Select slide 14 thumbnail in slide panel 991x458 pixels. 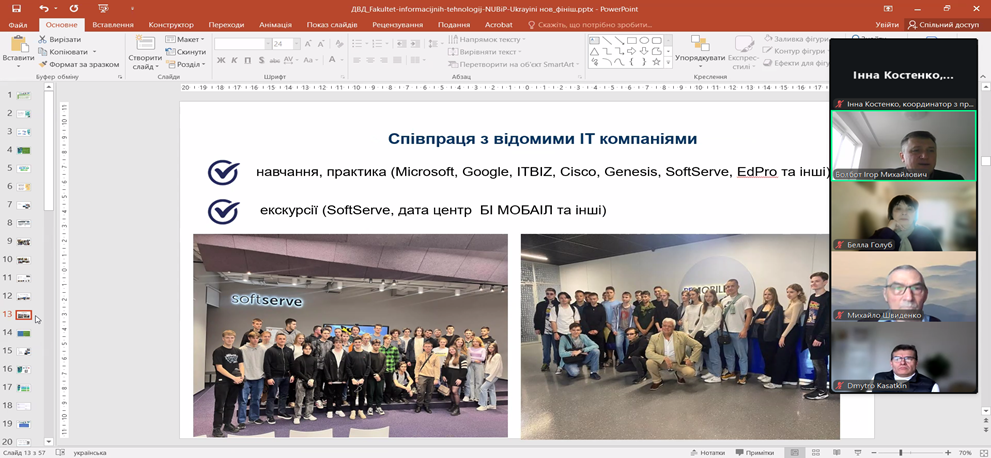click(23, 332)
